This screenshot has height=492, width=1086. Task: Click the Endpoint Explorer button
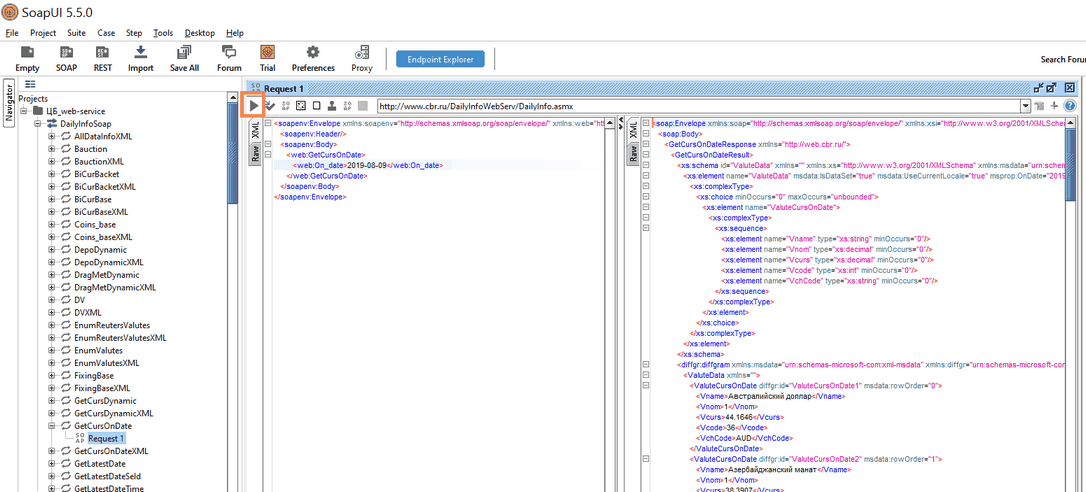[x=440, y=59]
